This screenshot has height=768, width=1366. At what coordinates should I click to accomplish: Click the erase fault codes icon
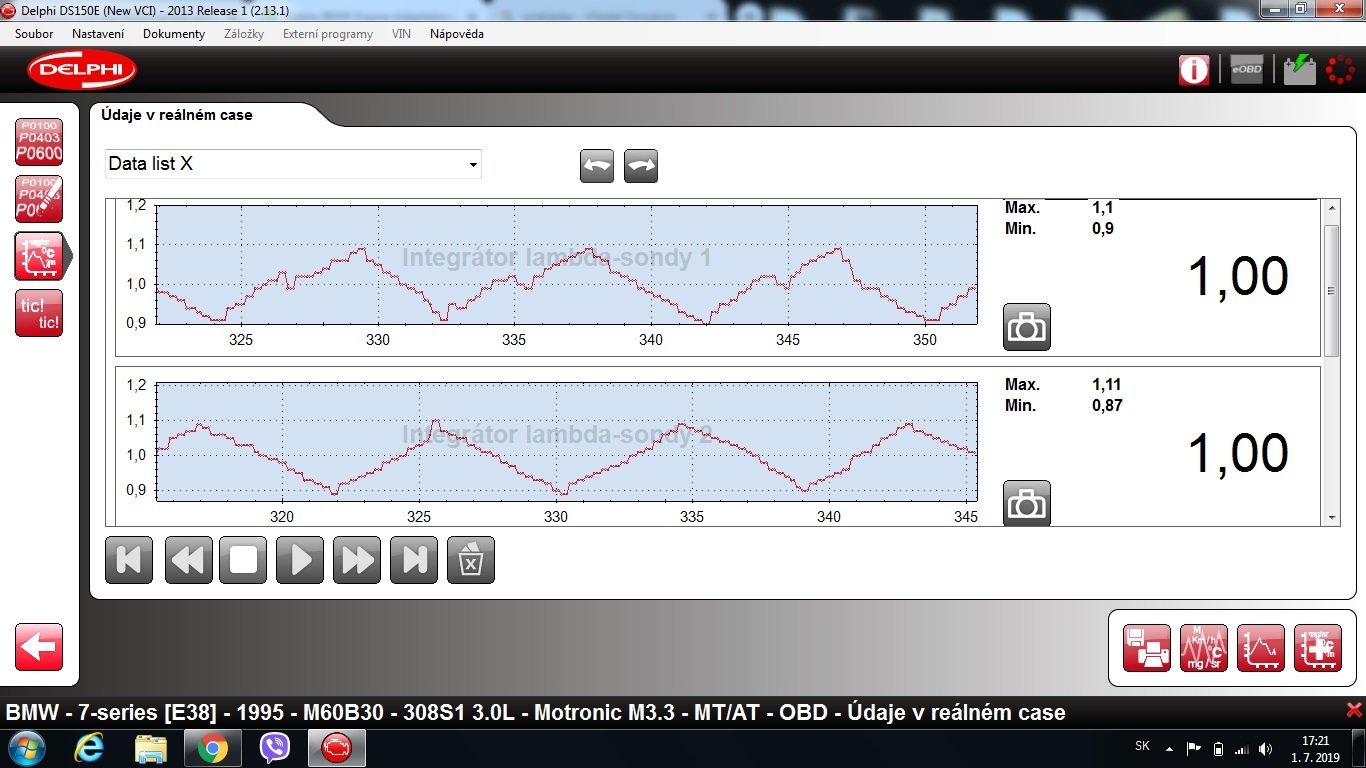coord(38,198)
